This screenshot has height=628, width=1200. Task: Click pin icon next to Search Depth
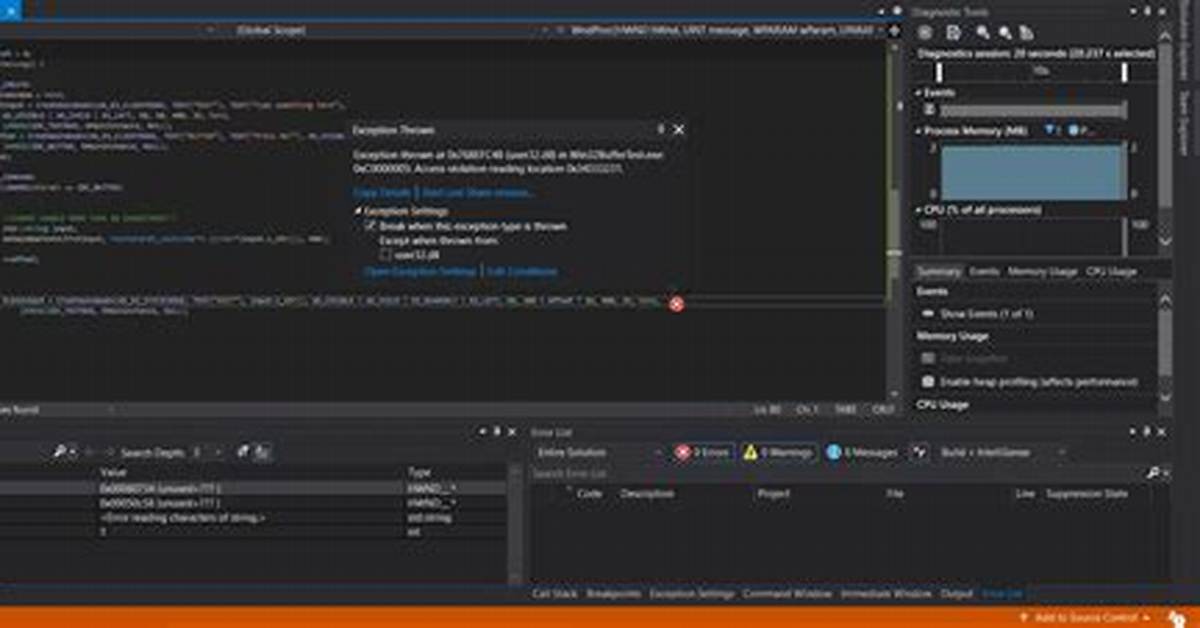coord(242,452)
